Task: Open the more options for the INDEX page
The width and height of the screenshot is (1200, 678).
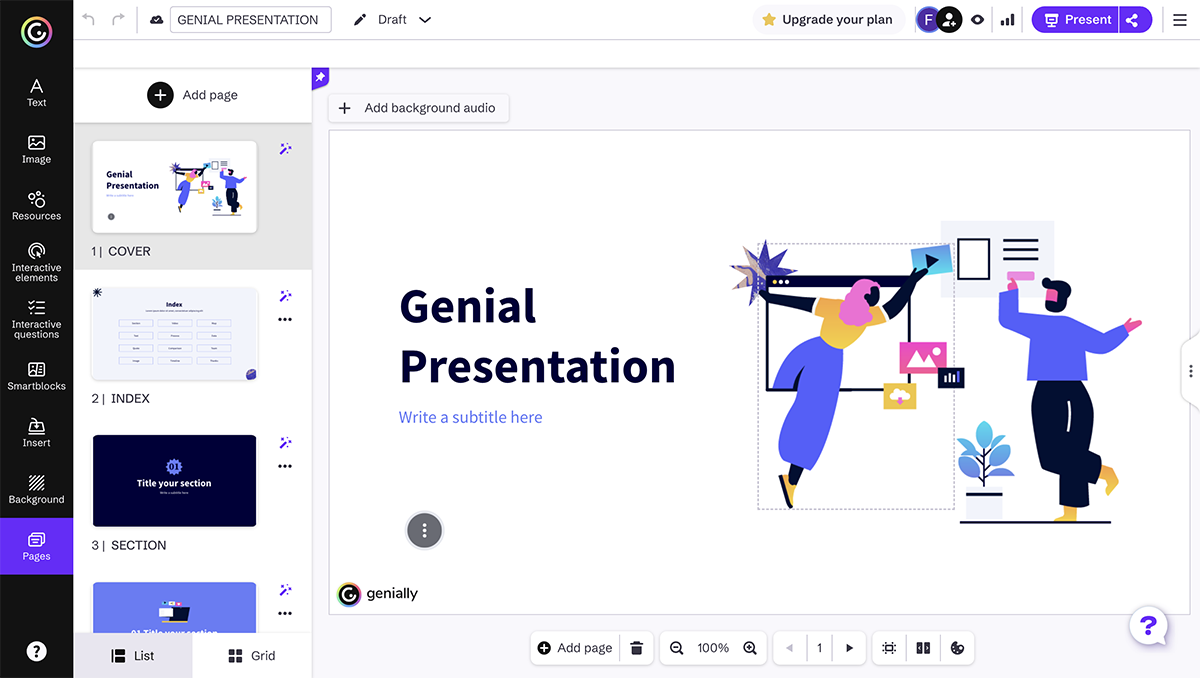Action: point(285,320)
